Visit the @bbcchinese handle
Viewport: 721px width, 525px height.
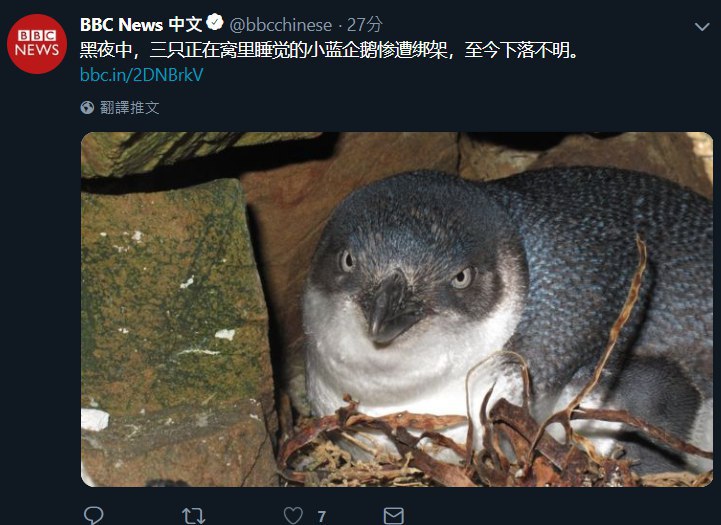pos(280,25)
